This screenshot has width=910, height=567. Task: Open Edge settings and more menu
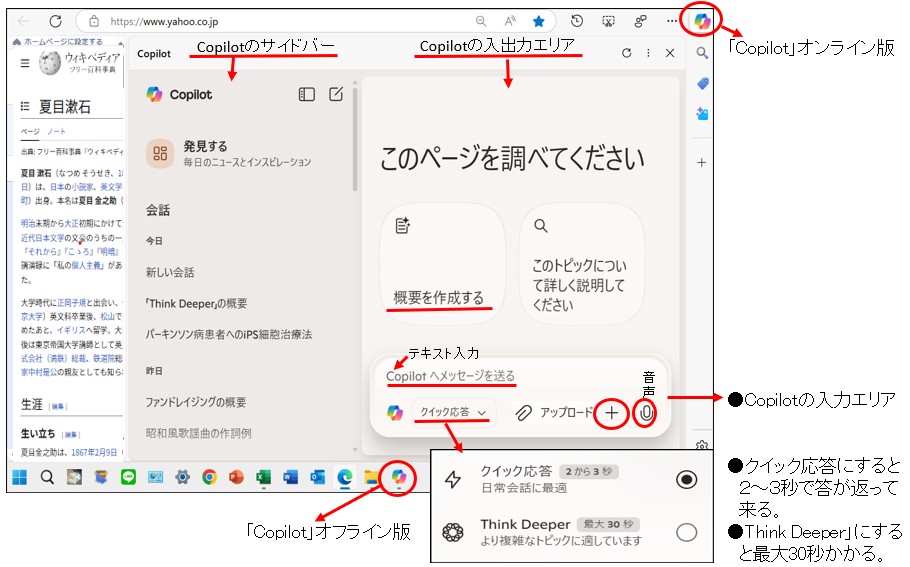tap(672, 21)
